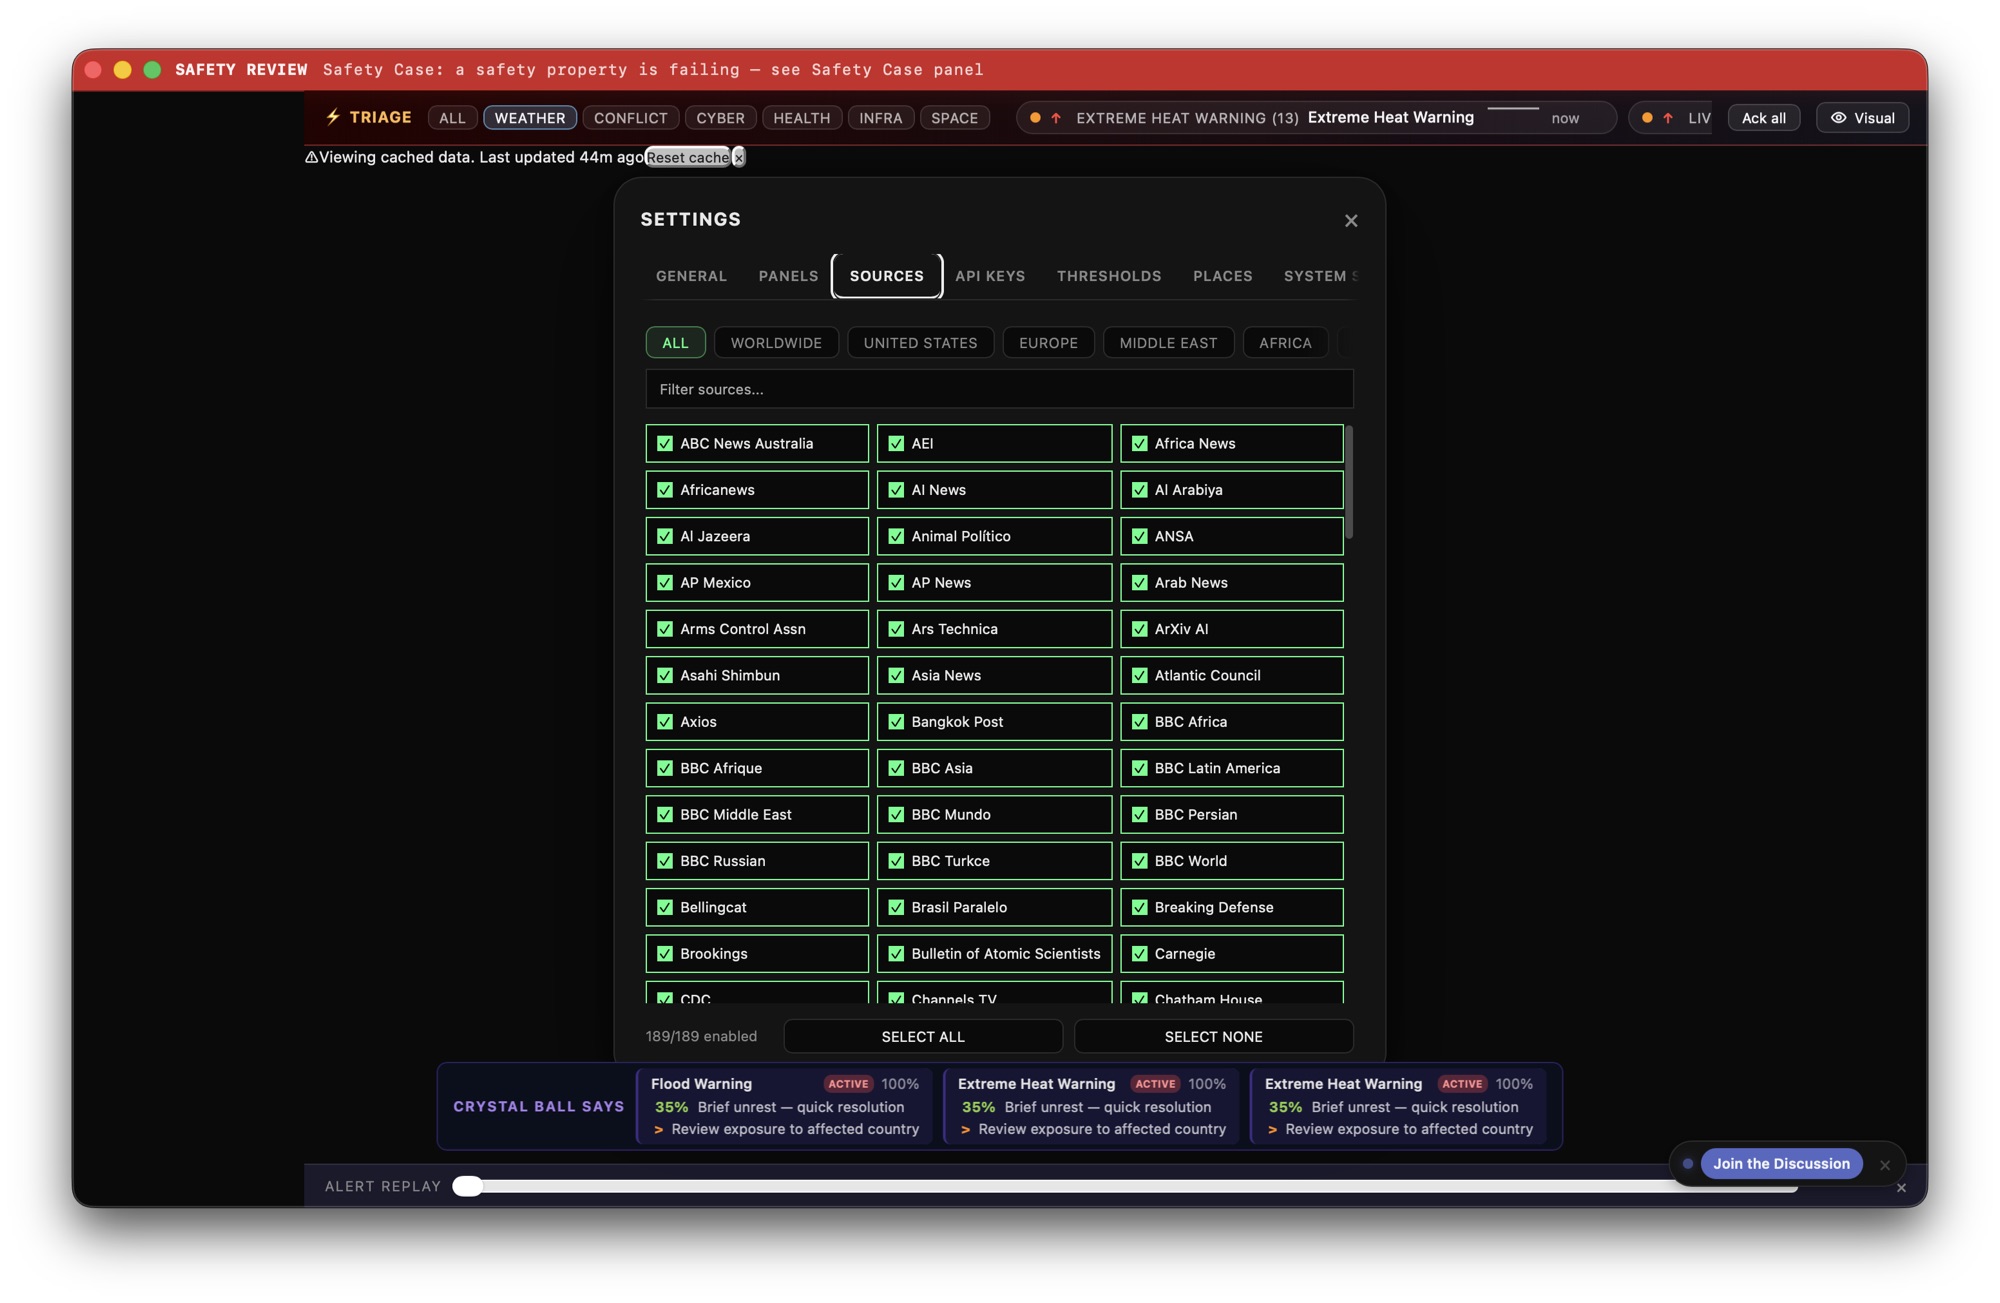This screenshot has width=2000, height=1303.
Task: Disable Atlantic Council source
Action: click(1139, 675)
